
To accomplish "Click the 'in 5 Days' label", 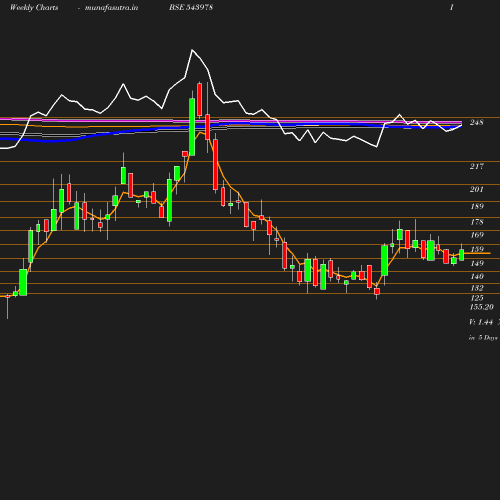I will click(x=483, y=338).
